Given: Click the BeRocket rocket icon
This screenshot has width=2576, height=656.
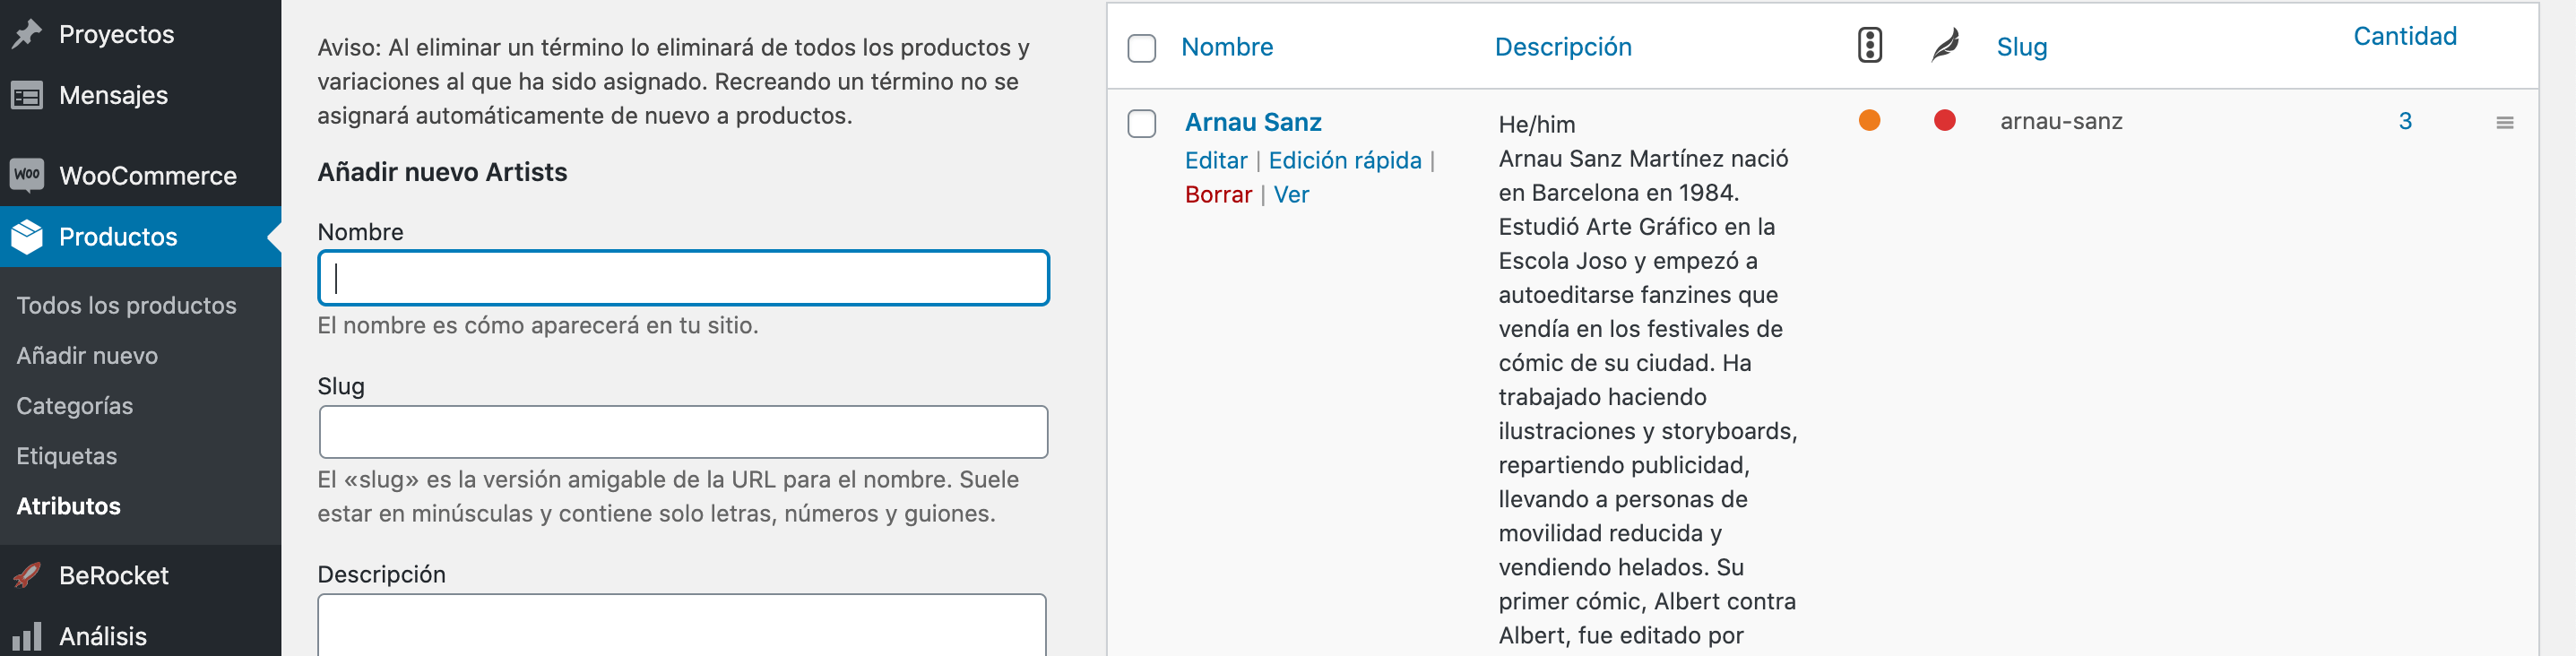Looking at the screenshot, I should 27,575.
